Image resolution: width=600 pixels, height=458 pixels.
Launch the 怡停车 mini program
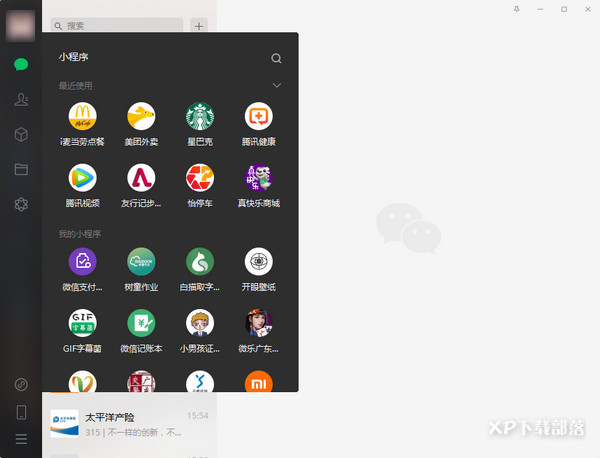[x=200, y=186]
